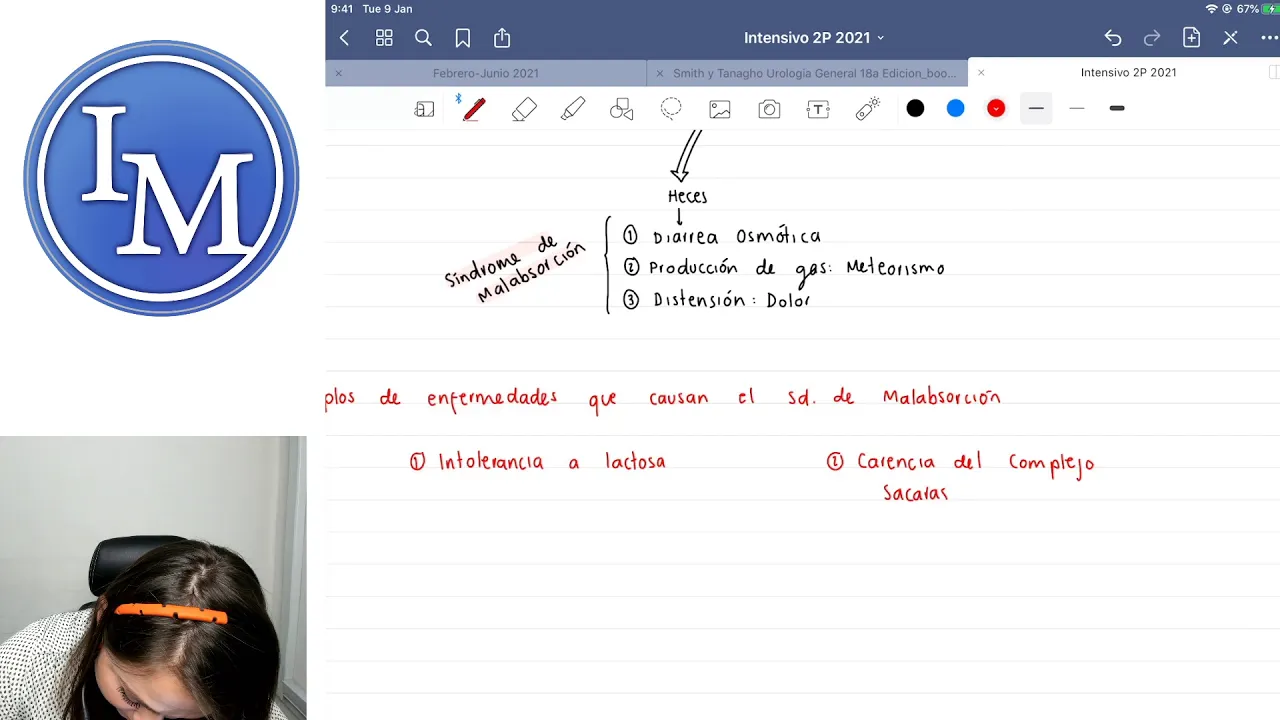Select the thick stroke thickness
This screenshot has height=720, width=1280.
[x=1117, y=108]
